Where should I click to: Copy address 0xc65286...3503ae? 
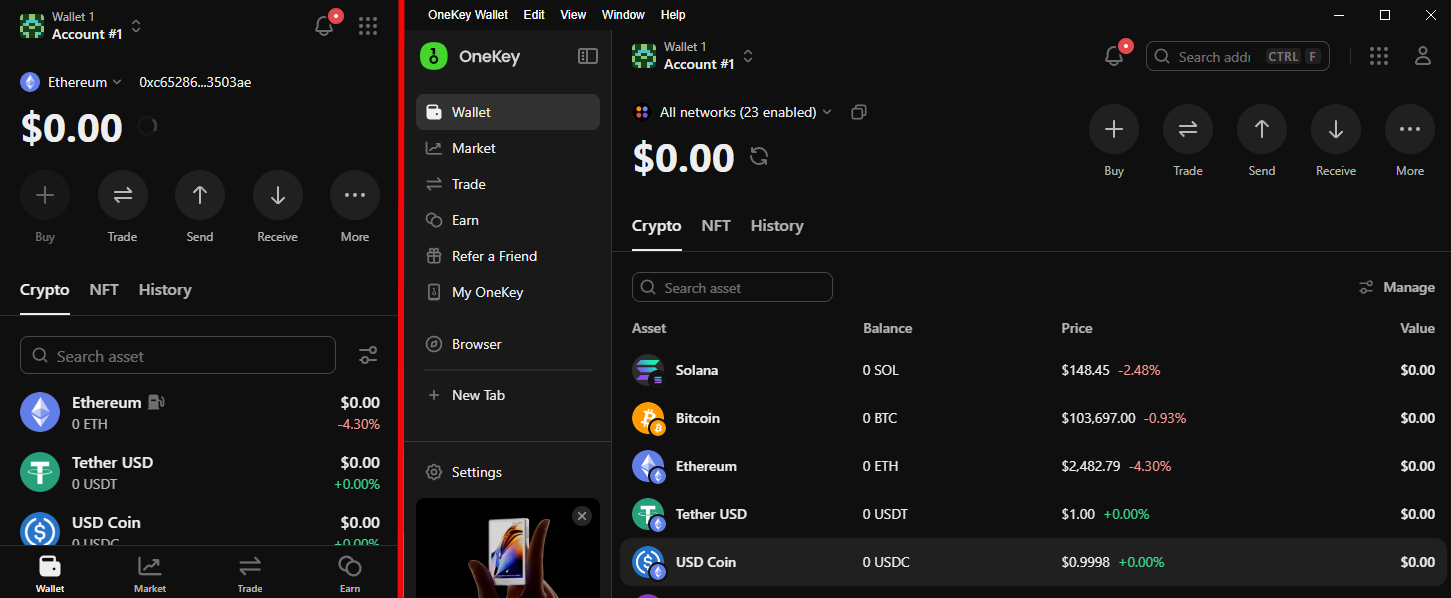pos(195,82)
